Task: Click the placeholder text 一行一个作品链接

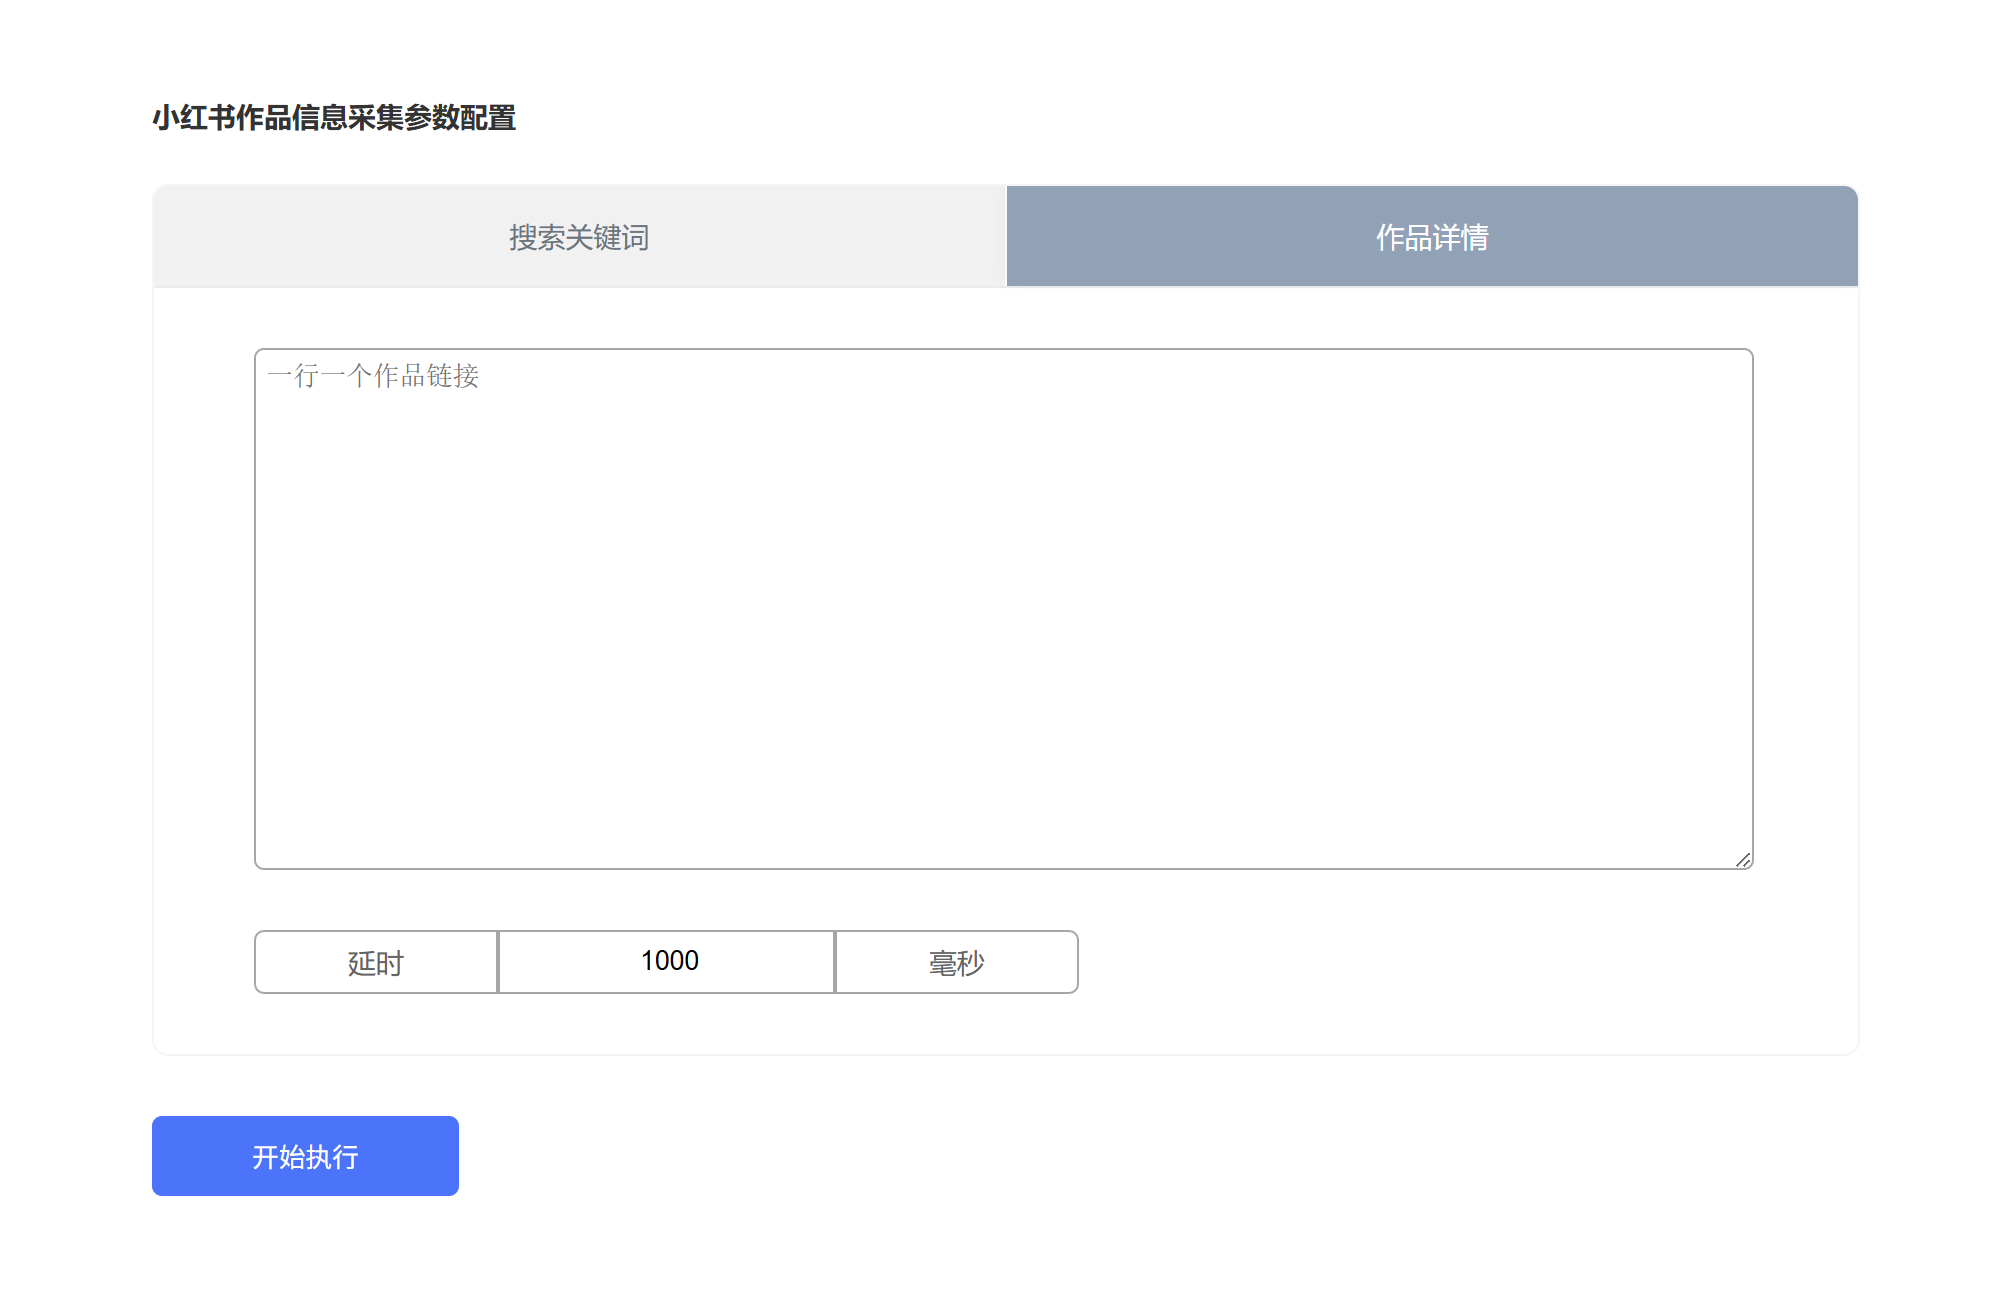Action: pyautogui.click(x=373, y=376)
